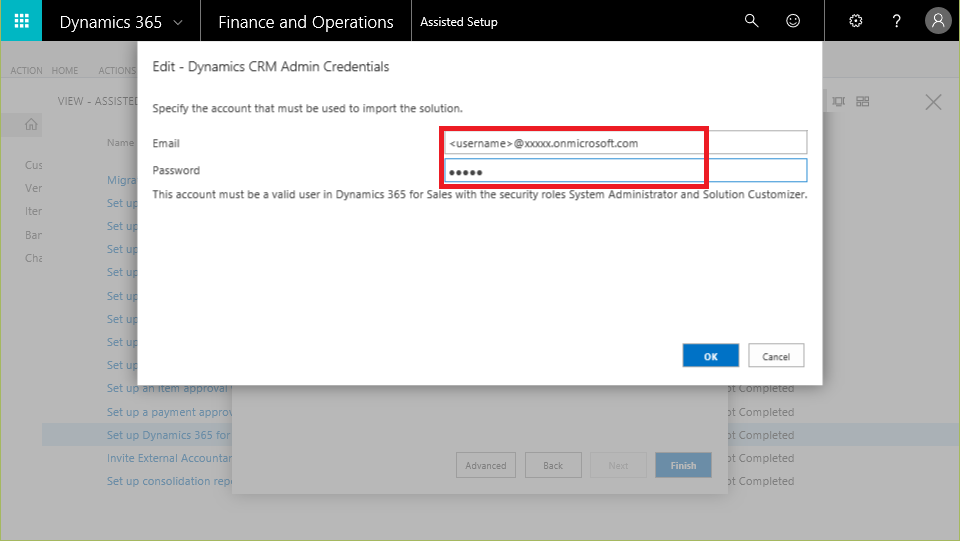Image resolution: width=960 pixels, height=541 pixels.
Task: Click the Finish button in wizard
Action: [x=683, y=465]
